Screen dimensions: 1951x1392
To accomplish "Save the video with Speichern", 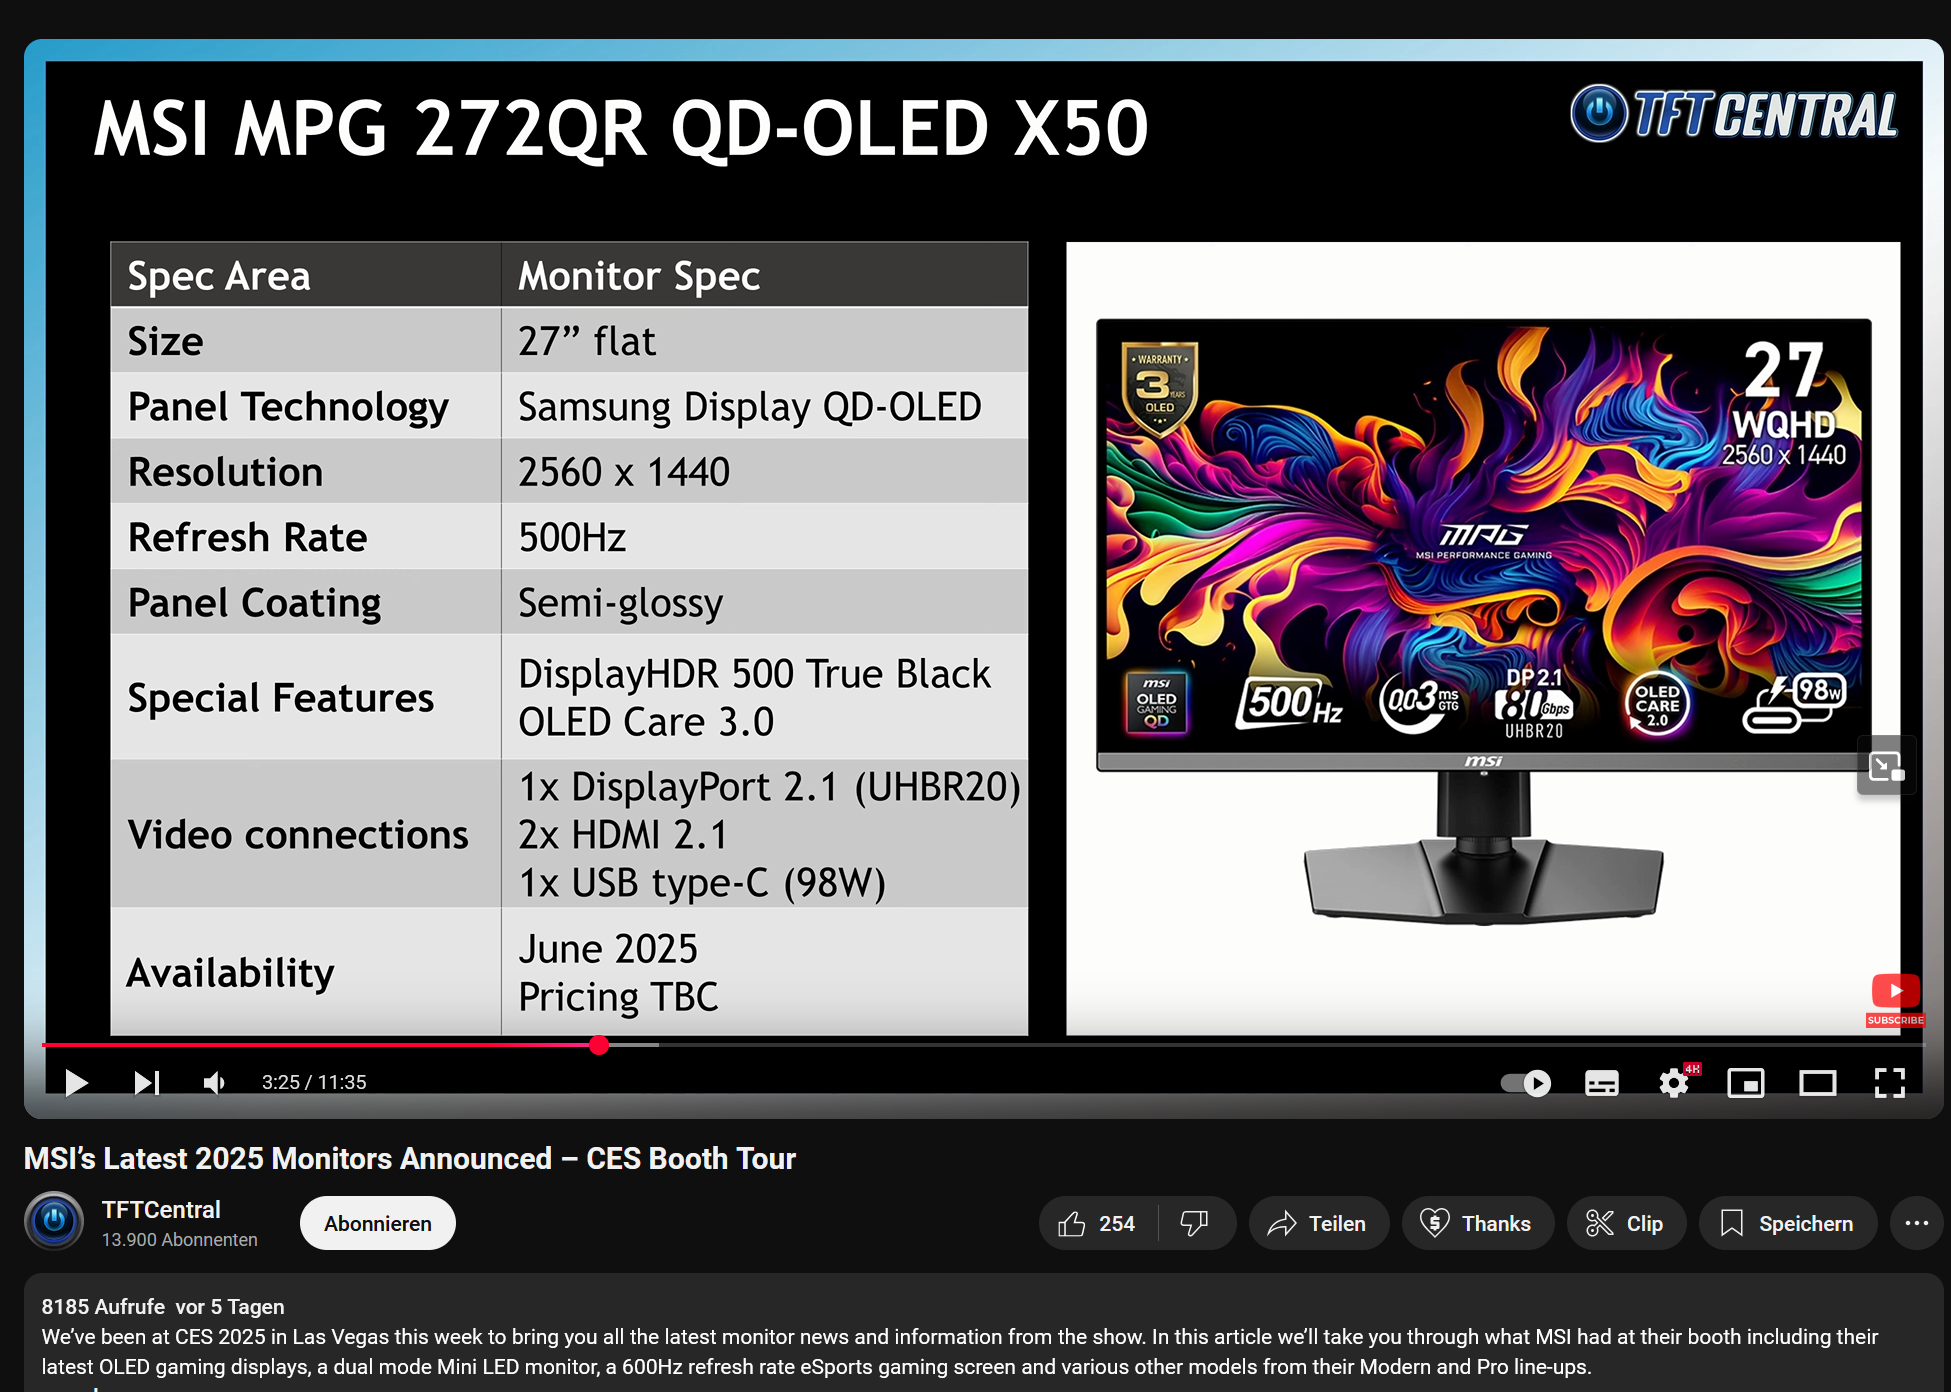I will (1787, 1223).
